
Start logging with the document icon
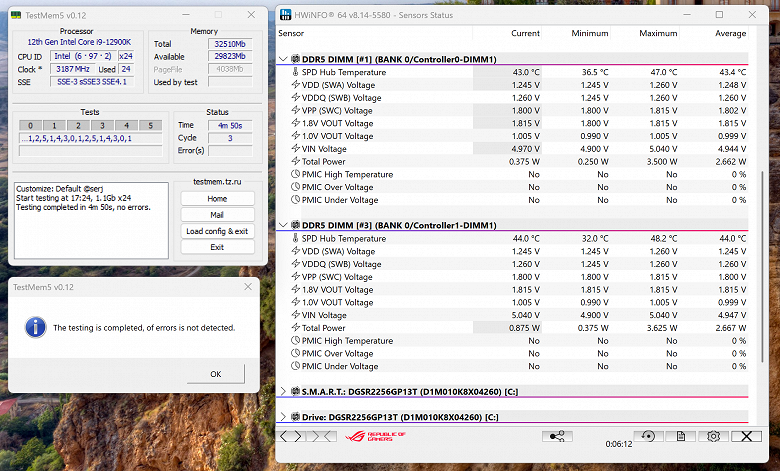pos(680,437)
